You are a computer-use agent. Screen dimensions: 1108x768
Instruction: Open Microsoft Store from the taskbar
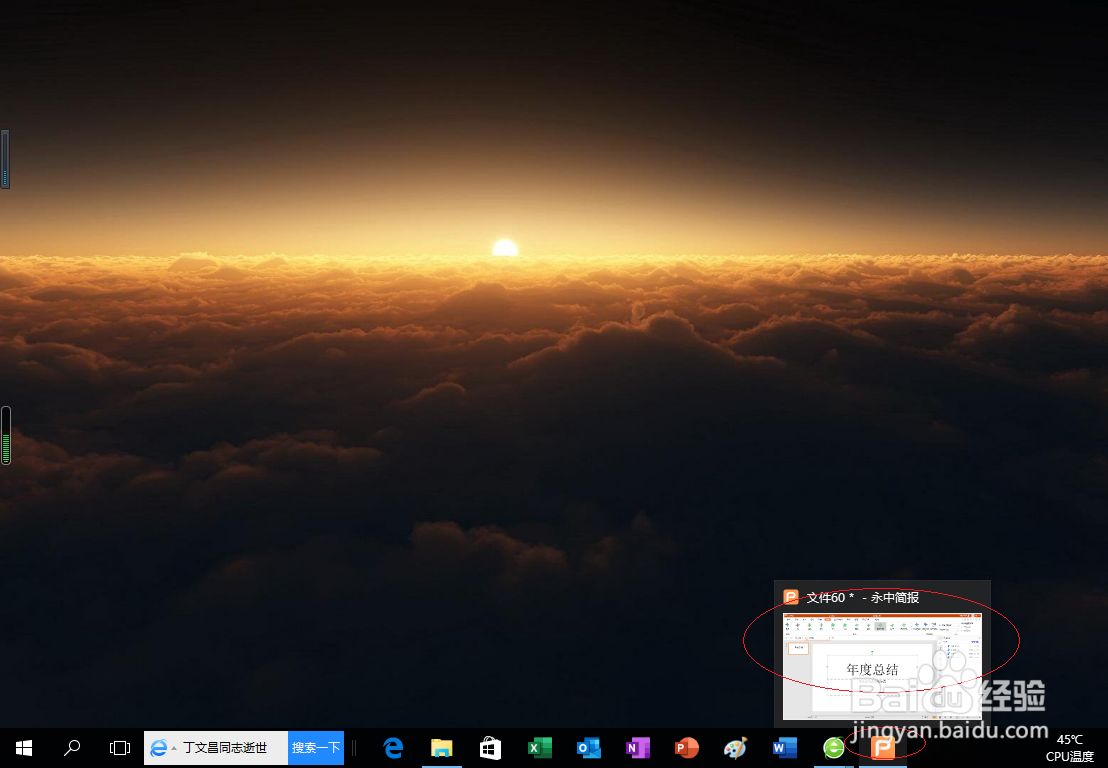[490, 748]
